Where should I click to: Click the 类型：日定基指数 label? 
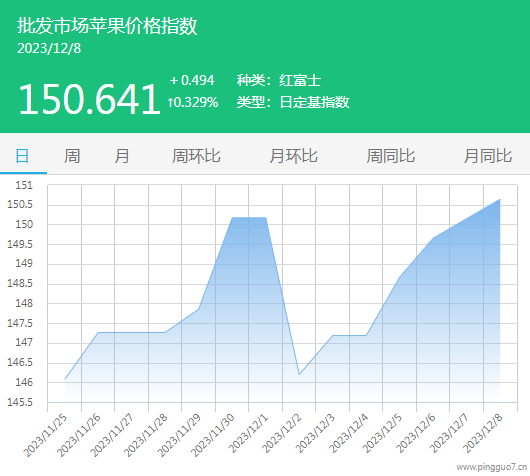(293, 102)
